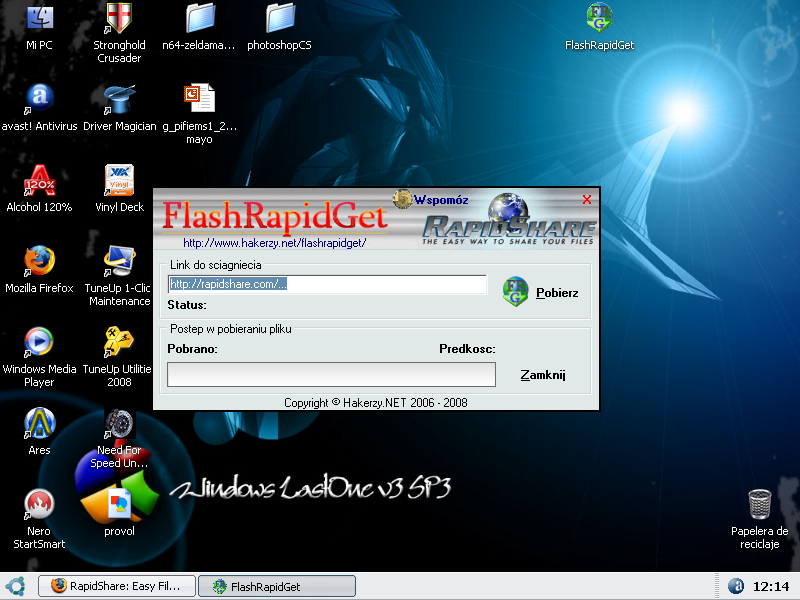The image size is (800, 600).
Task: Click the avast tray icon
Action: tap(736, 586)
